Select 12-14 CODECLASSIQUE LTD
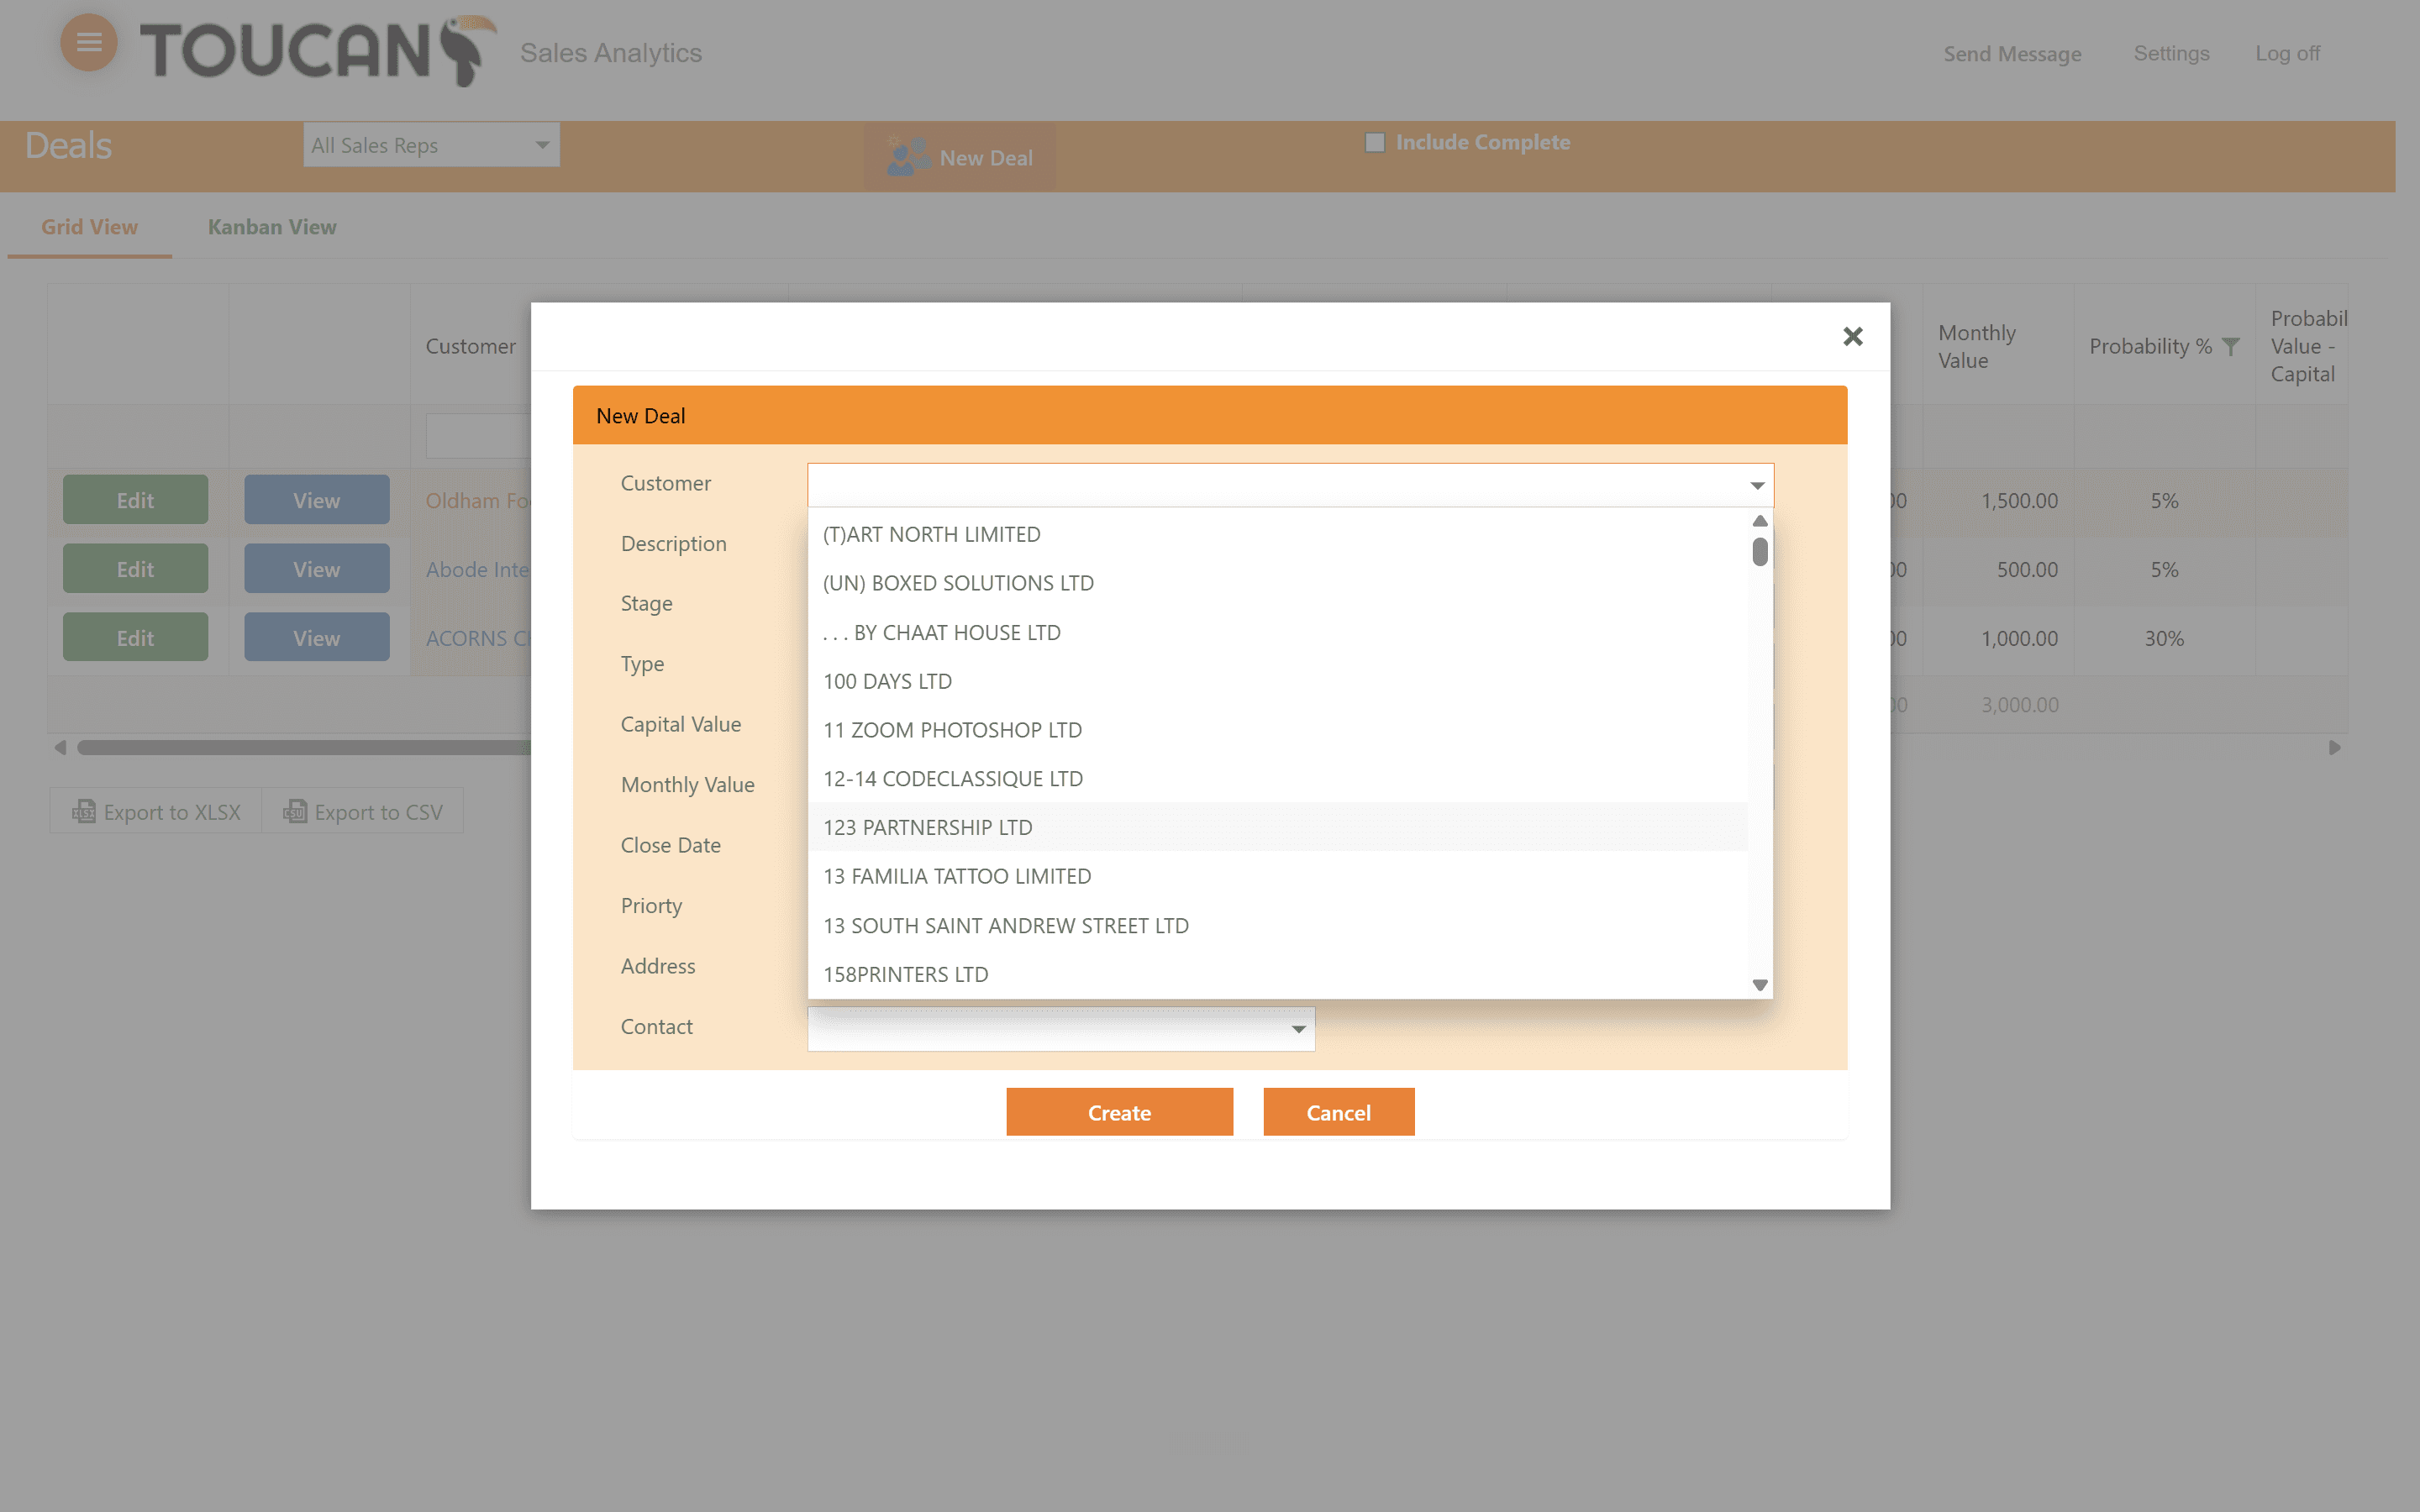This screenshot has width=2420, height=1512. tap(1278, 778)
